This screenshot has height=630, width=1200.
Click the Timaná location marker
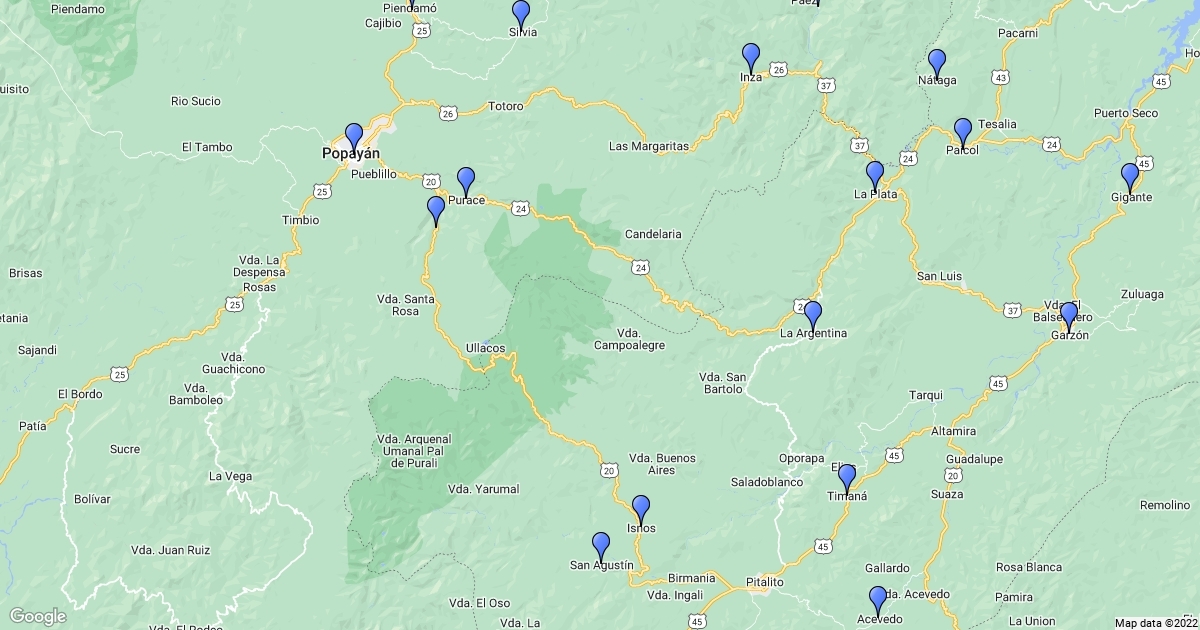point(847,479)
